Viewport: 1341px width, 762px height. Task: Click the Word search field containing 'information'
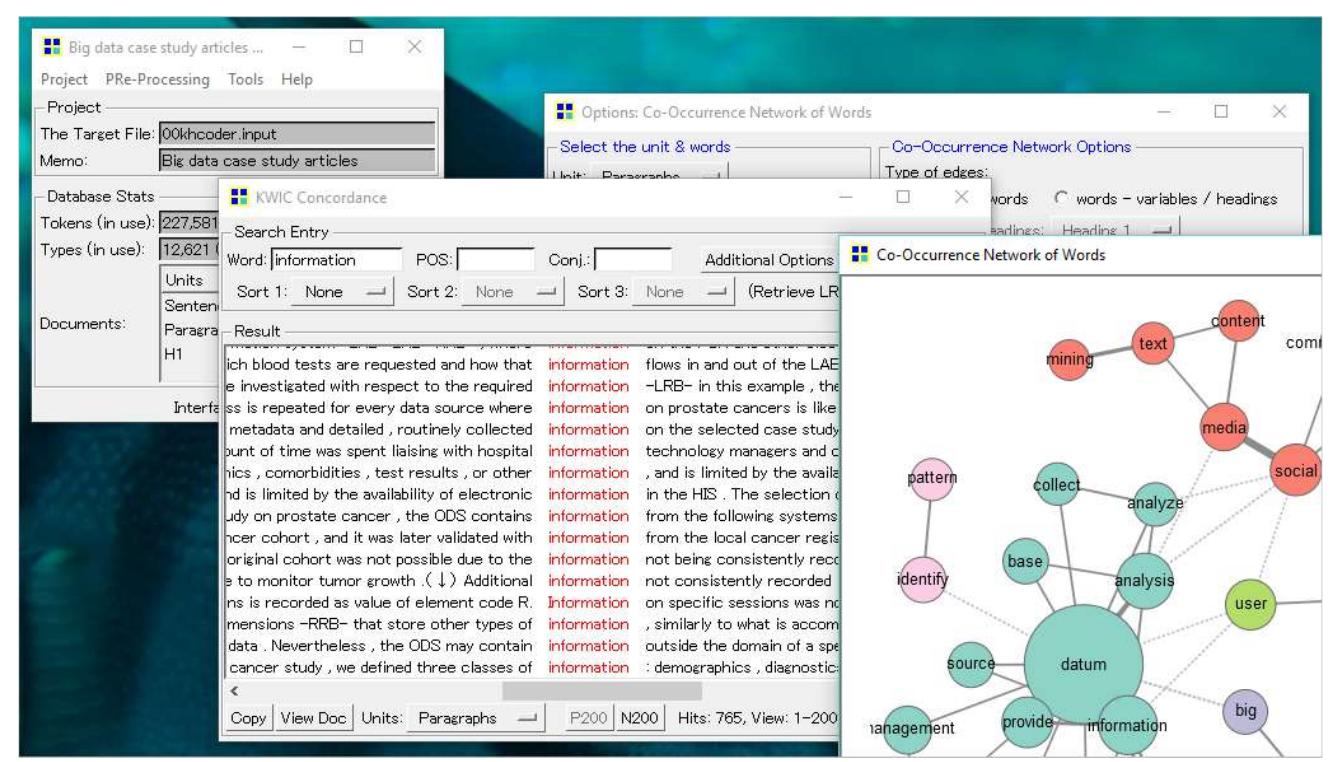tap(335, 260)
